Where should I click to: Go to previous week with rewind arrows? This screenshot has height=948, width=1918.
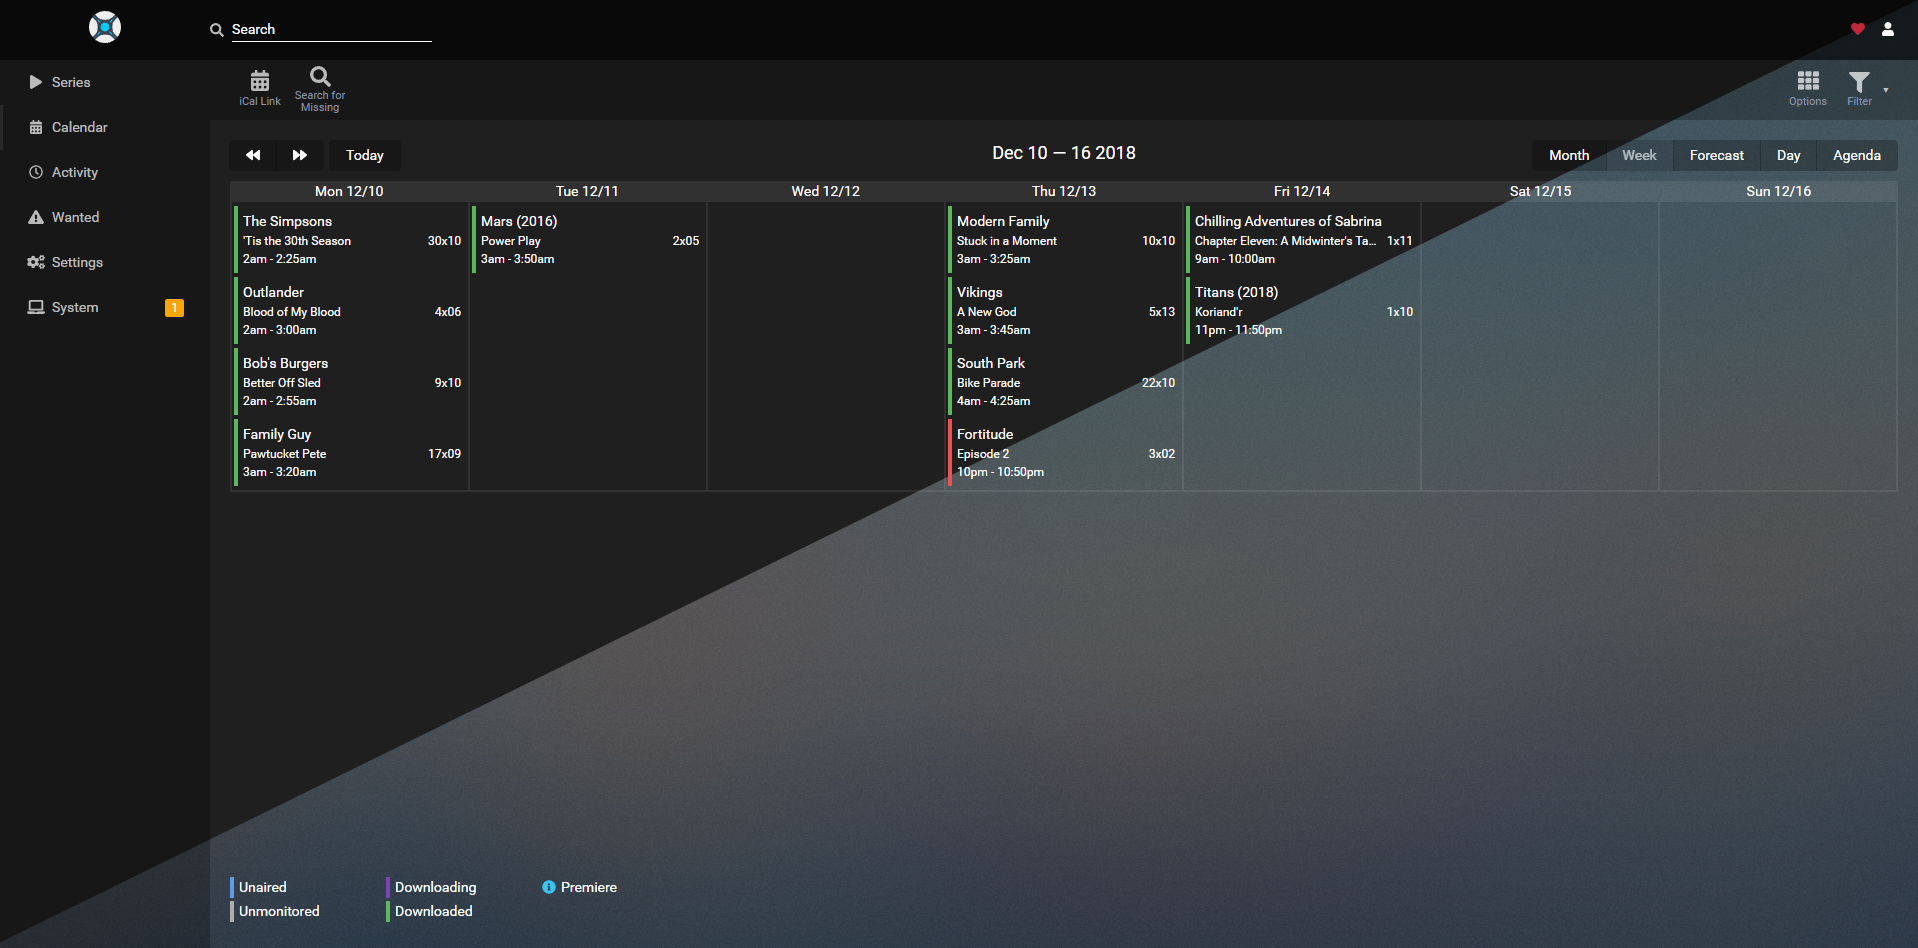(253, 155)
